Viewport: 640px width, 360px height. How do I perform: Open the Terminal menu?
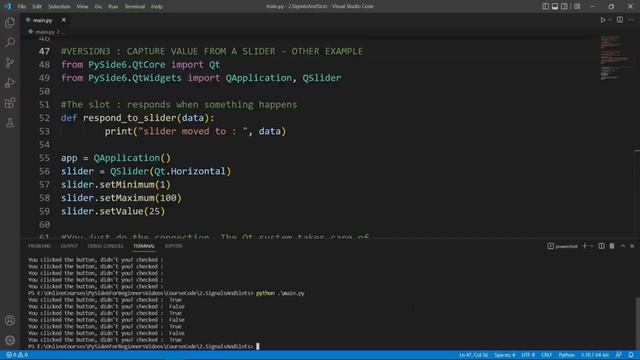point(135,7)
